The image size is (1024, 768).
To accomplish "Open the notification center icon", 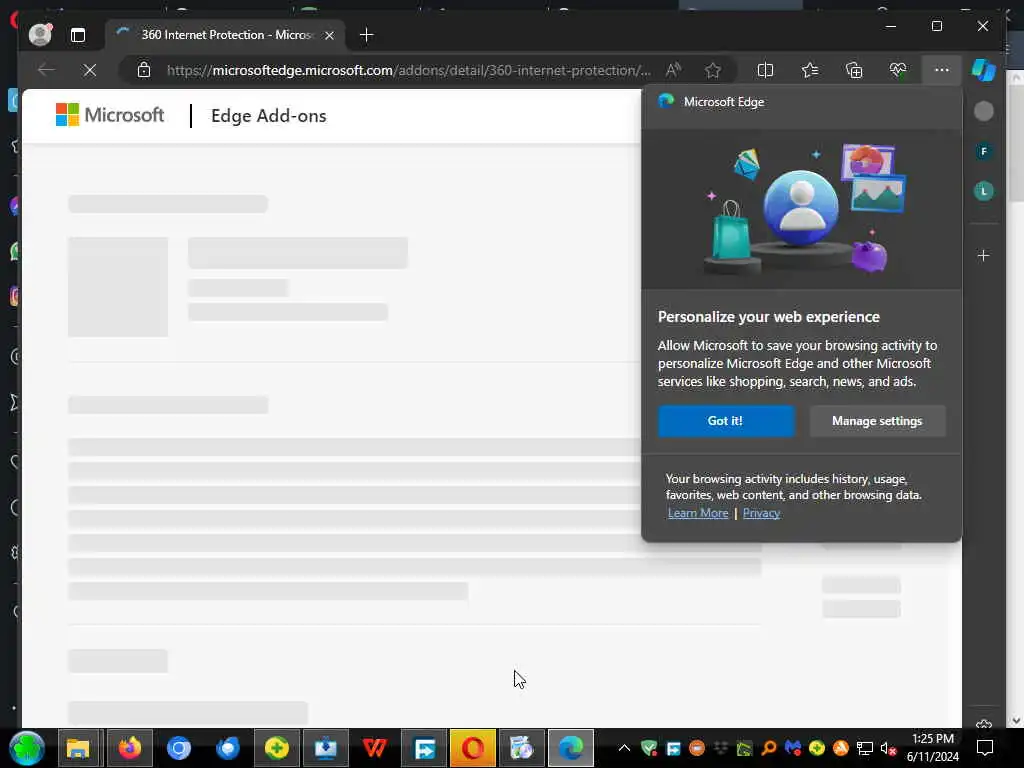I will pos(985,748).
